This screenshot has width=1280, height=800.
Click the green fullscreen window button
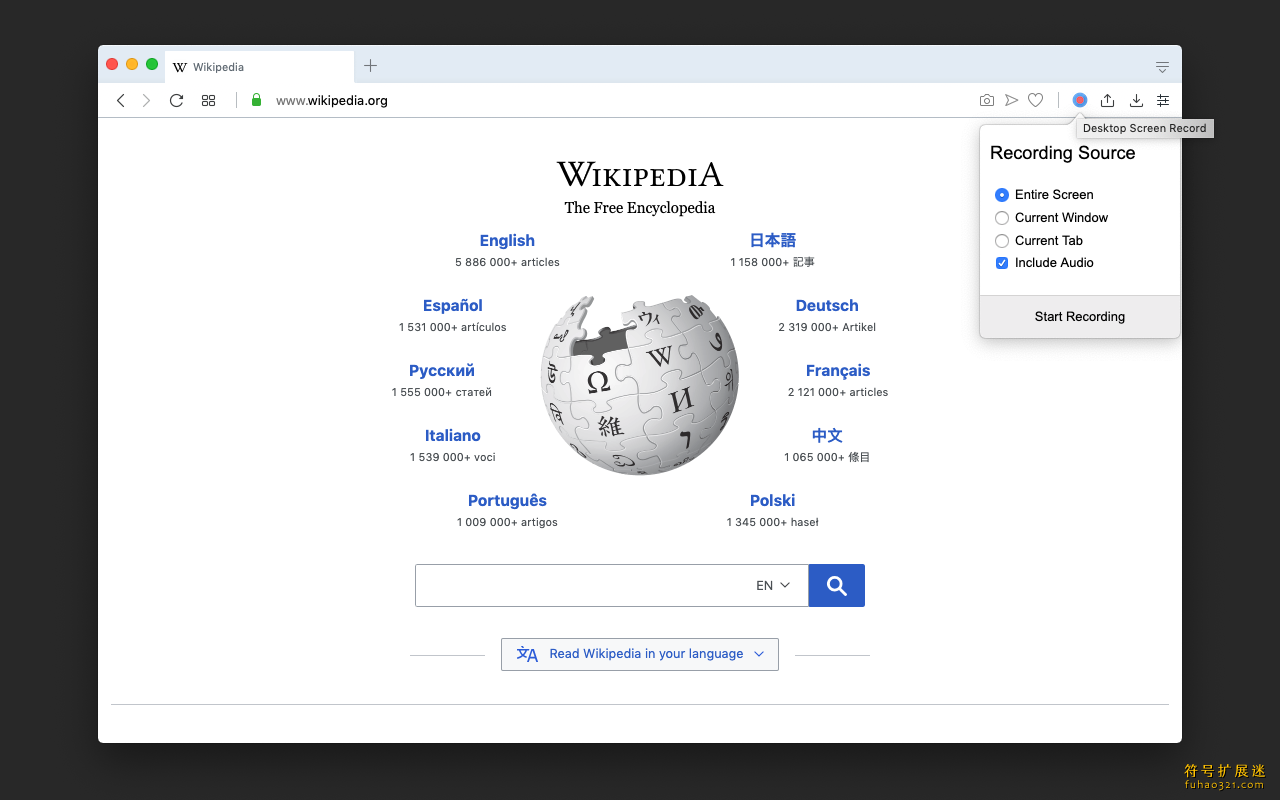click(x=152, y=64)
